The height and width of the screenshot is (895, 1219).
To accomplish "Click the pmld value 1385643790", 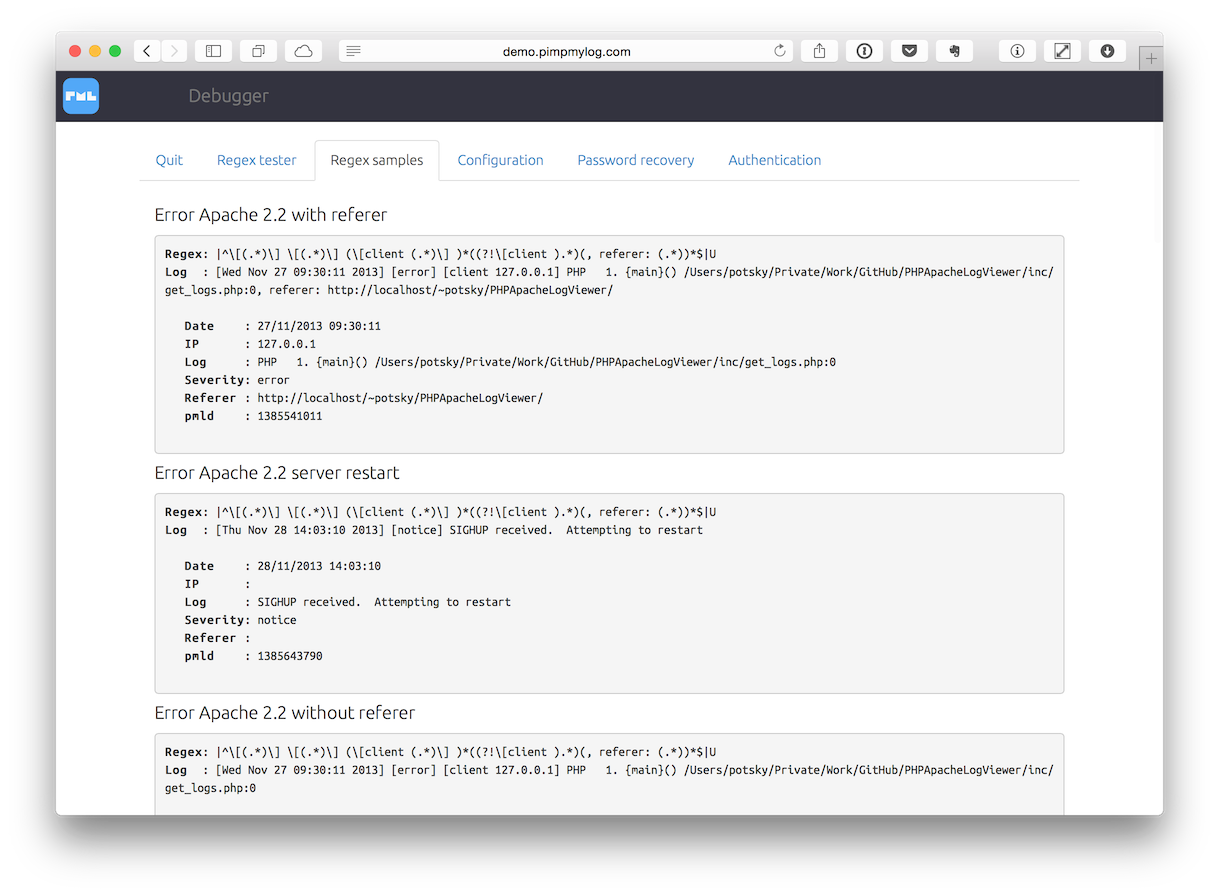I will click(290, 656).
